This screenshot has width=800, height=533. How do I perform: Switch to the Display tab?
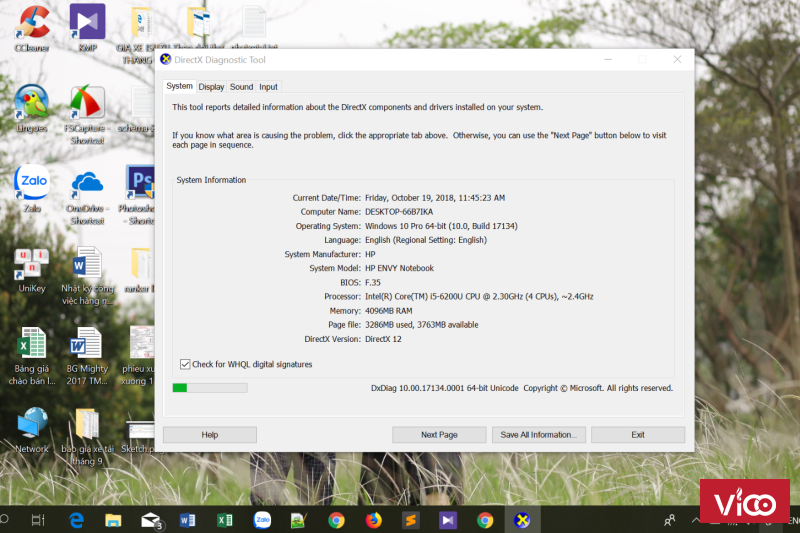click(211, 87)
